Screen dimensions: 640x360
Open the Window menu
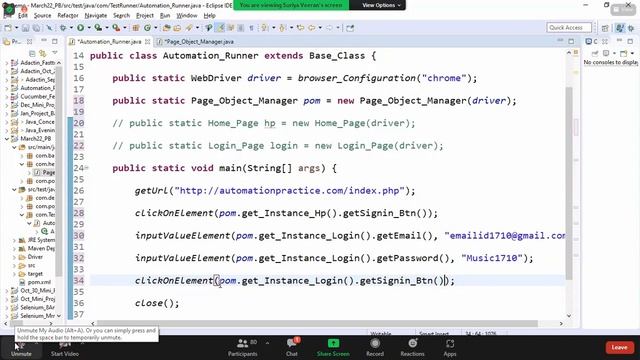point(187,16)
